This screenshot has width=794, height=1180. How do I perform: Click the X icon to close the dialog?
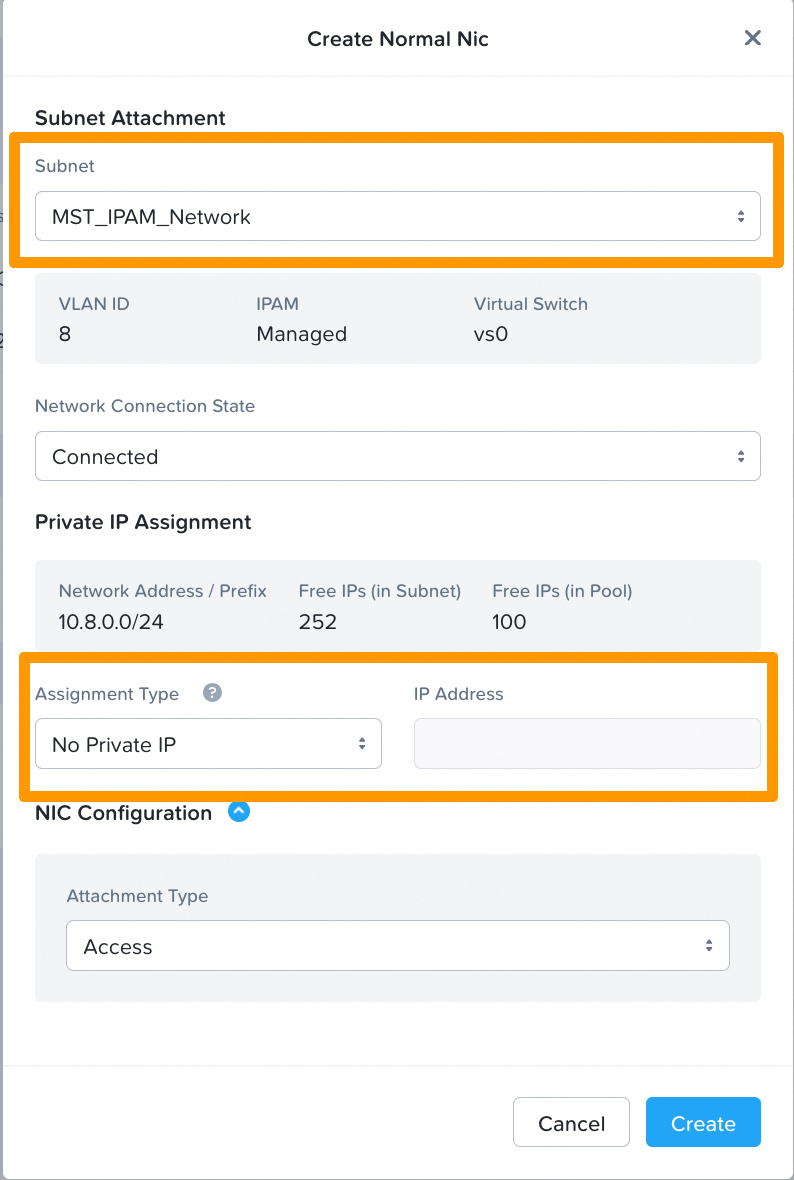click(x=753, y=38)
